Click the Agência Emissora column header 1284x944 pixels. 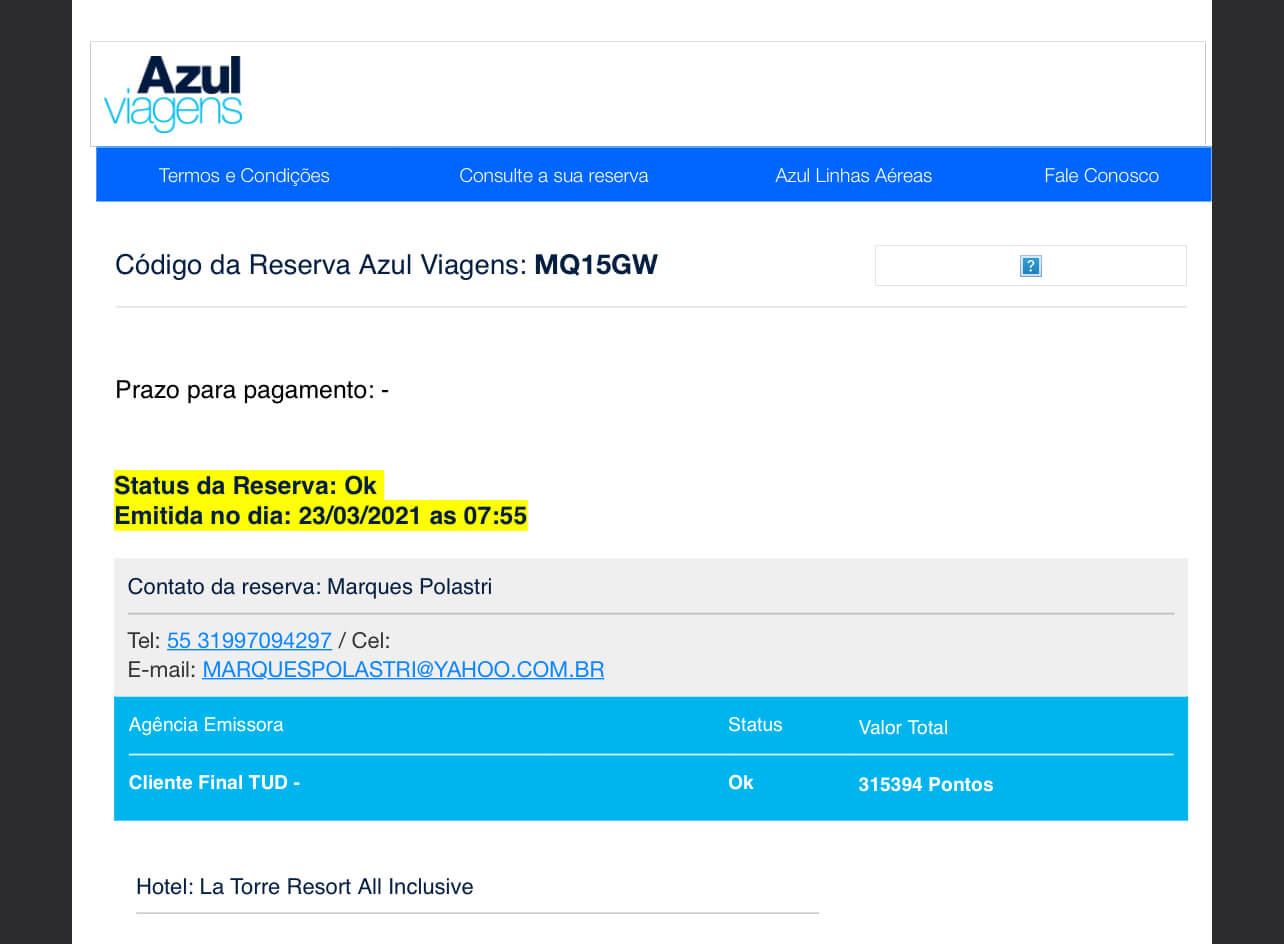tap(206, 725)
